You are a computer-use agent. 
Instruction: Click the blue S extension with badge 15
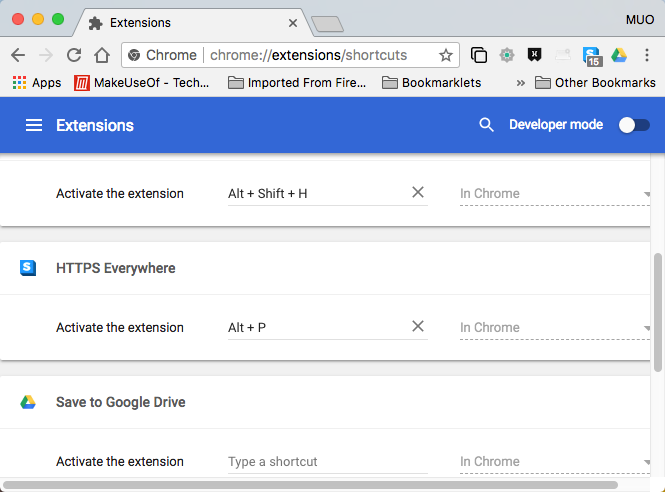coord(592,56)
